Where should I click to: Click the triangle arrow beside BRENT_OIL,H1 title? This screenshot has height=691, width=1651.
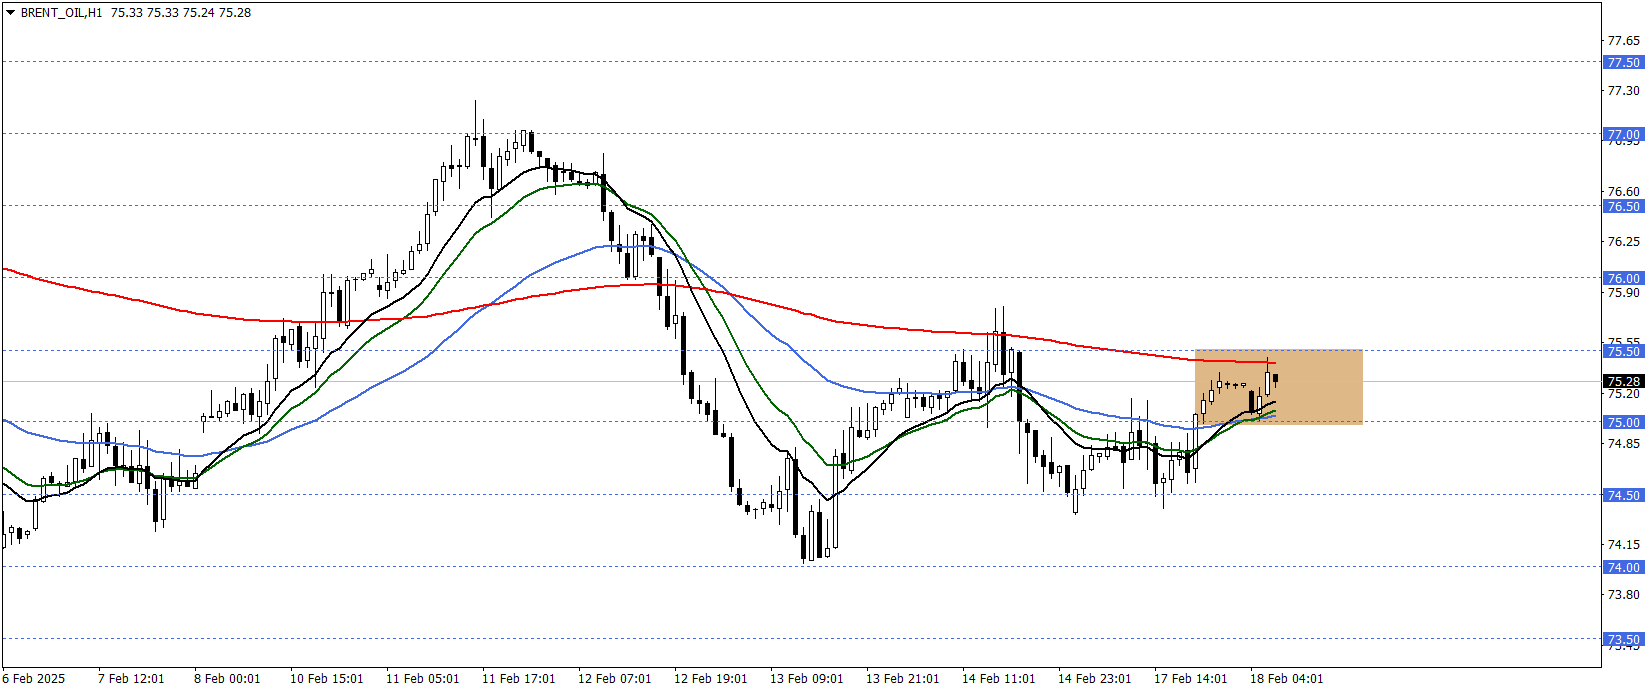pyautogui.click(x=10, y=13)
